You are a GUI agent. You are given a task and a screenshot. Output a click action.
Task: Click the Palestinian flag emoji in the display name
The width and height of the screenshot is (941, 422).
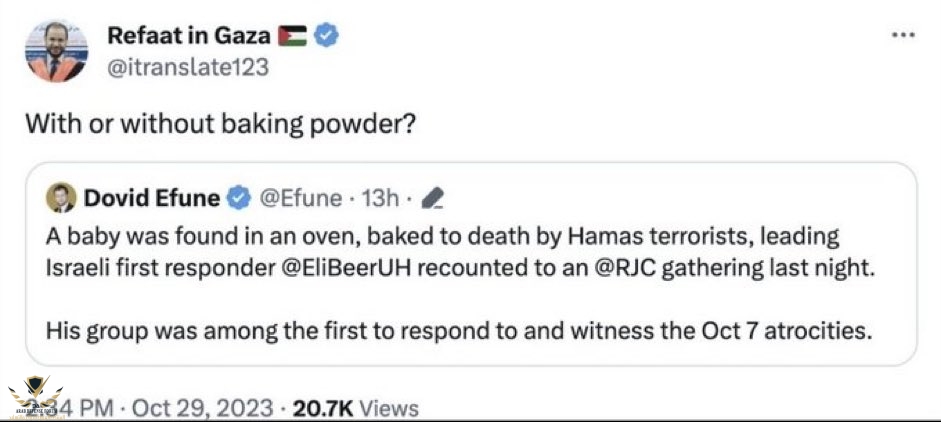tap(295, 36)
